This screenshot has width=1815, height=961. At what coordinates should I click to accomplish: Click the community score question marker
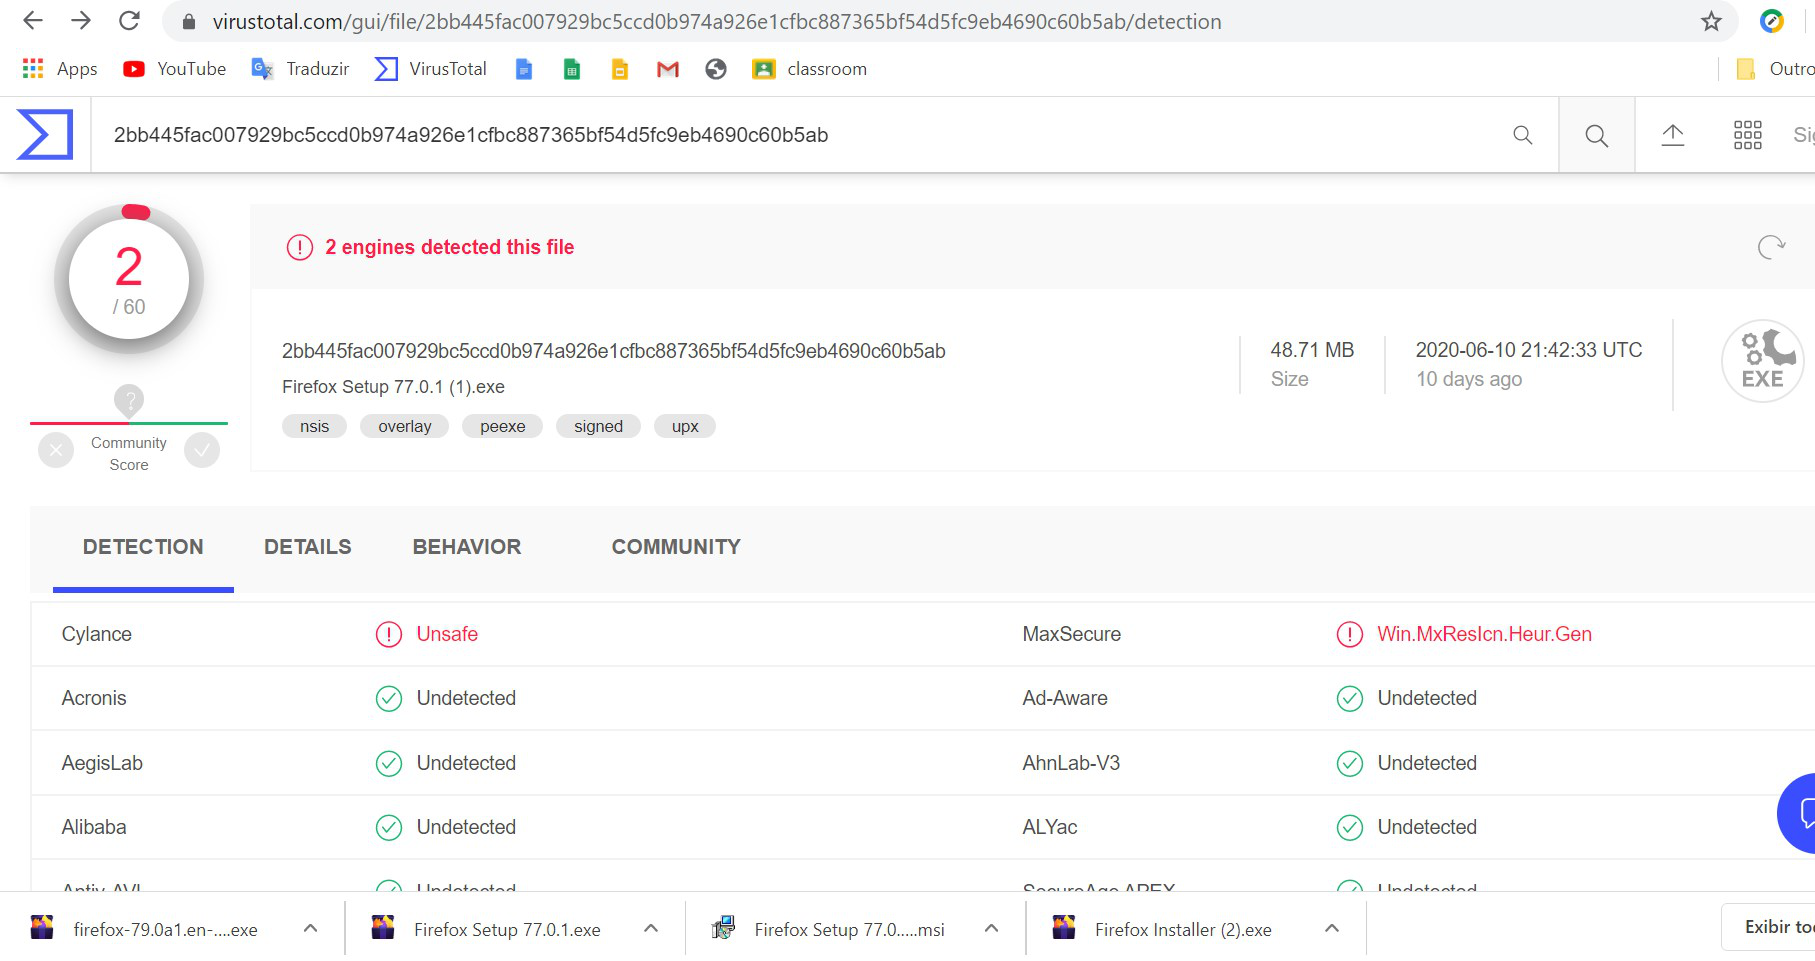pos(129,400)
